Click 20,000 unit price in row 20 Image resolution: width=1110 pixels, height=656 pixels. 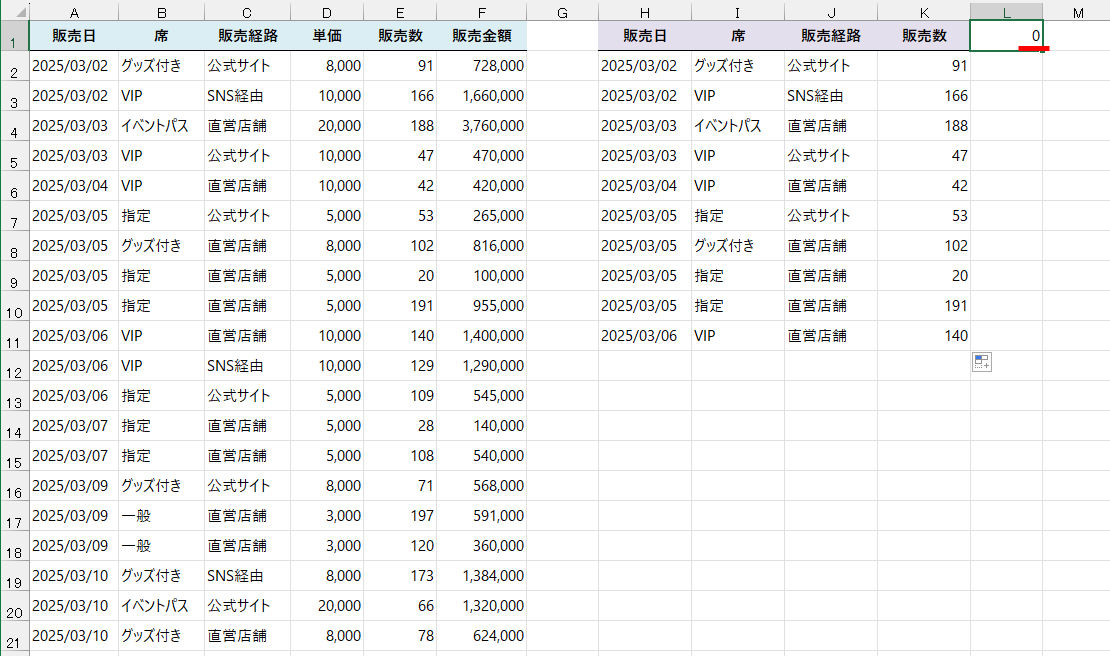327,606
